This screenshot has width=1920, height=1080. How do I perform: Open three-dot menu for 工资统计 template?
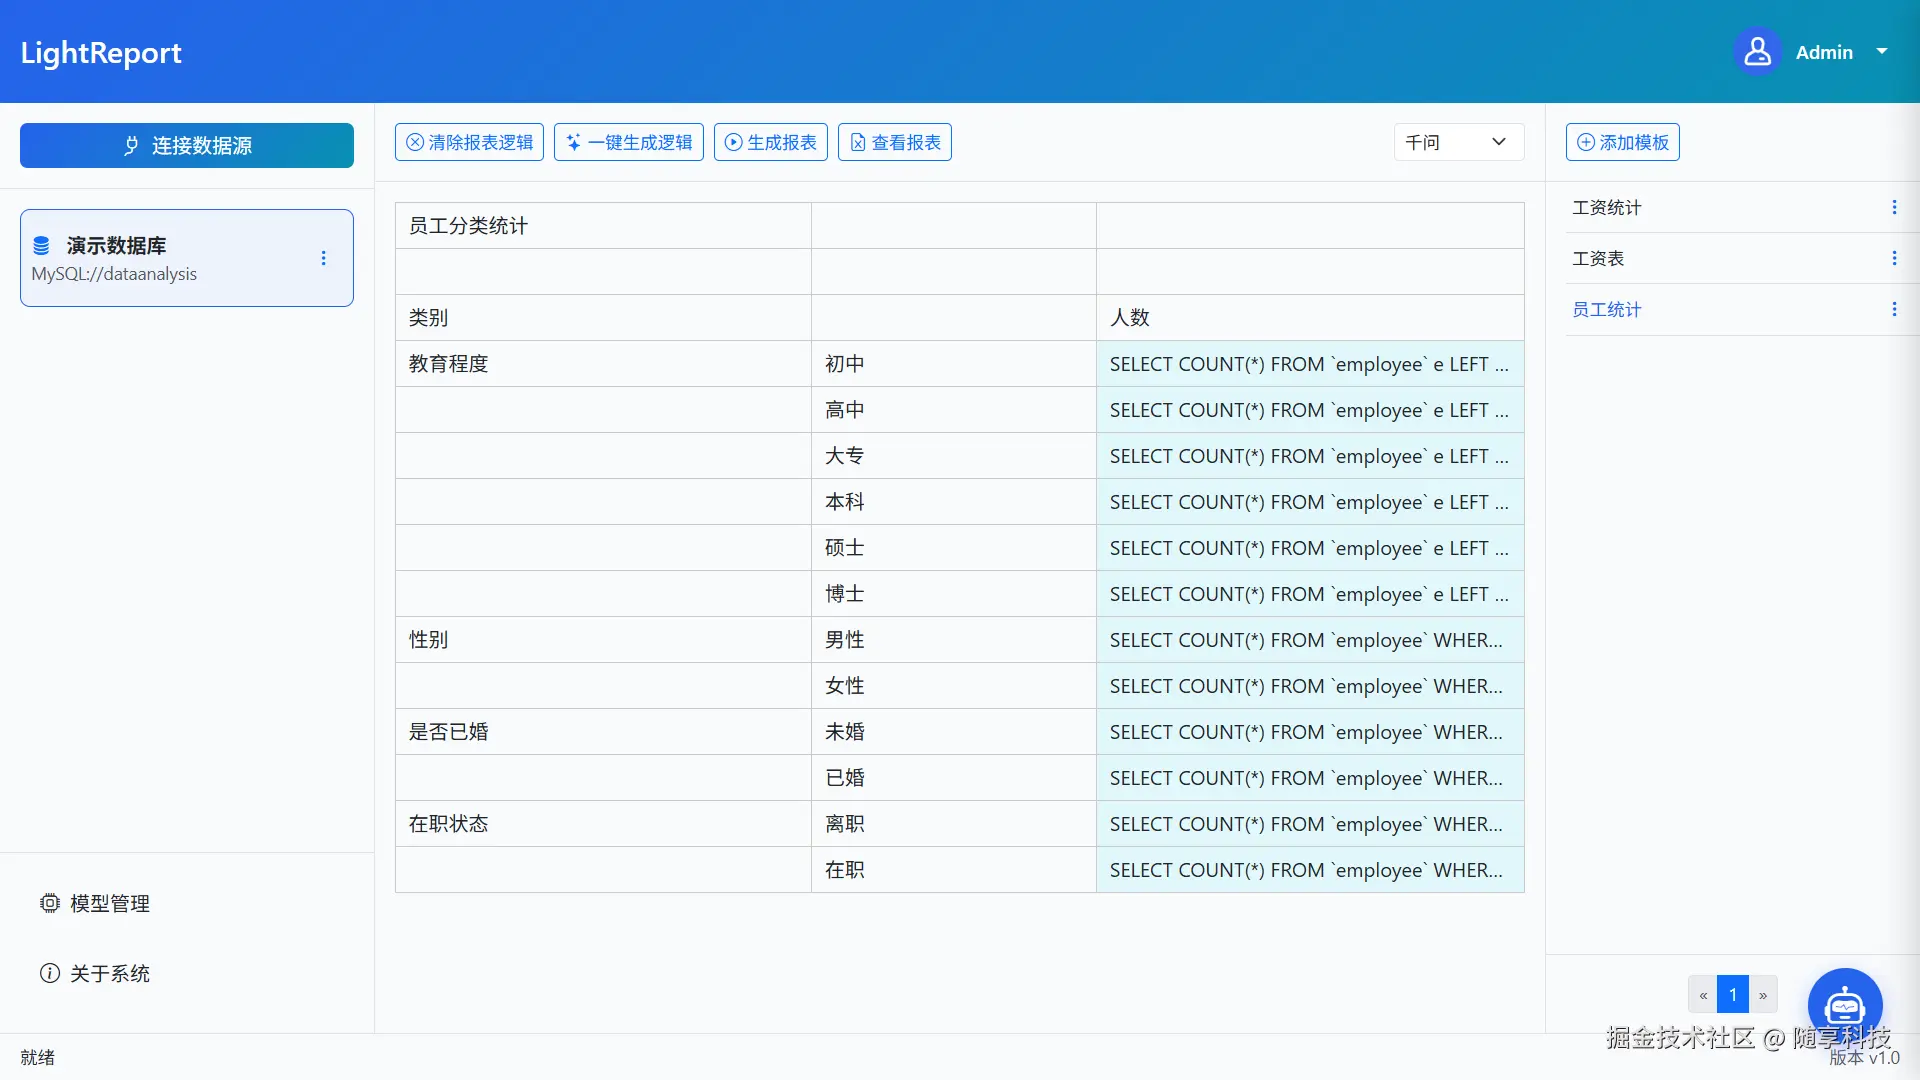(x=1894, y=207)
